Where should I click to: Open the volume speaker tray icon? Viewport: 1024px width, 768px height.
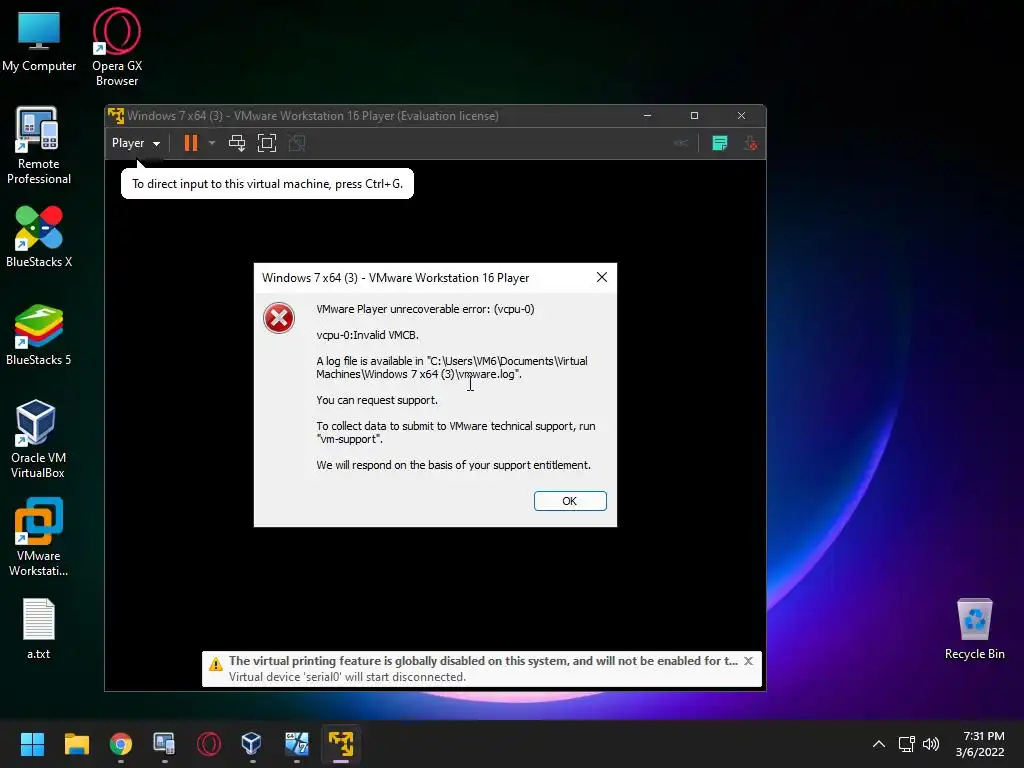click(931, 744)
